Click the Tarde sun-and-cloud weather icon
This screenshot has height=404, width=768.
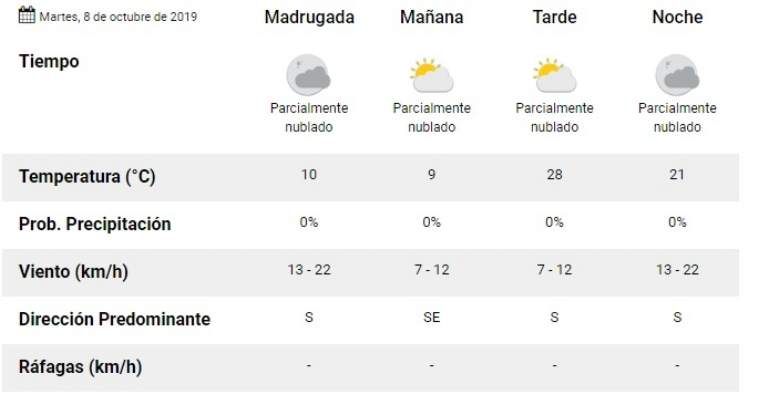tap(554, 75)
